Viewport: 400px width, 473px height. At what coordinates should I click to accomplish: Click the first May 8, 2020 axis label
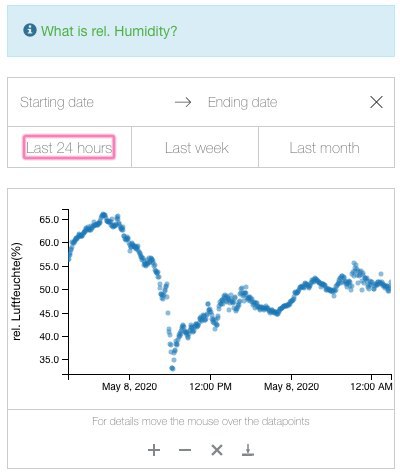[129, 387]
